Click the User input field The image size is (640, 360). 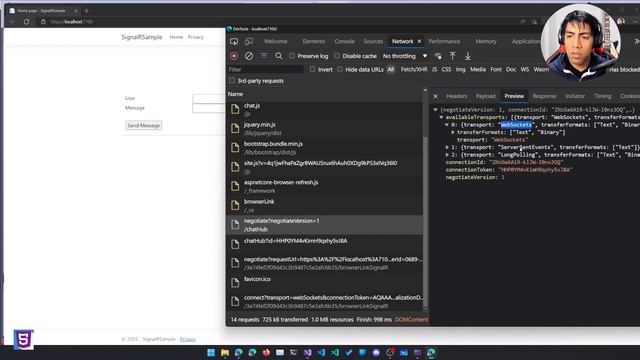pyautogui.click(x=209, y=98)
